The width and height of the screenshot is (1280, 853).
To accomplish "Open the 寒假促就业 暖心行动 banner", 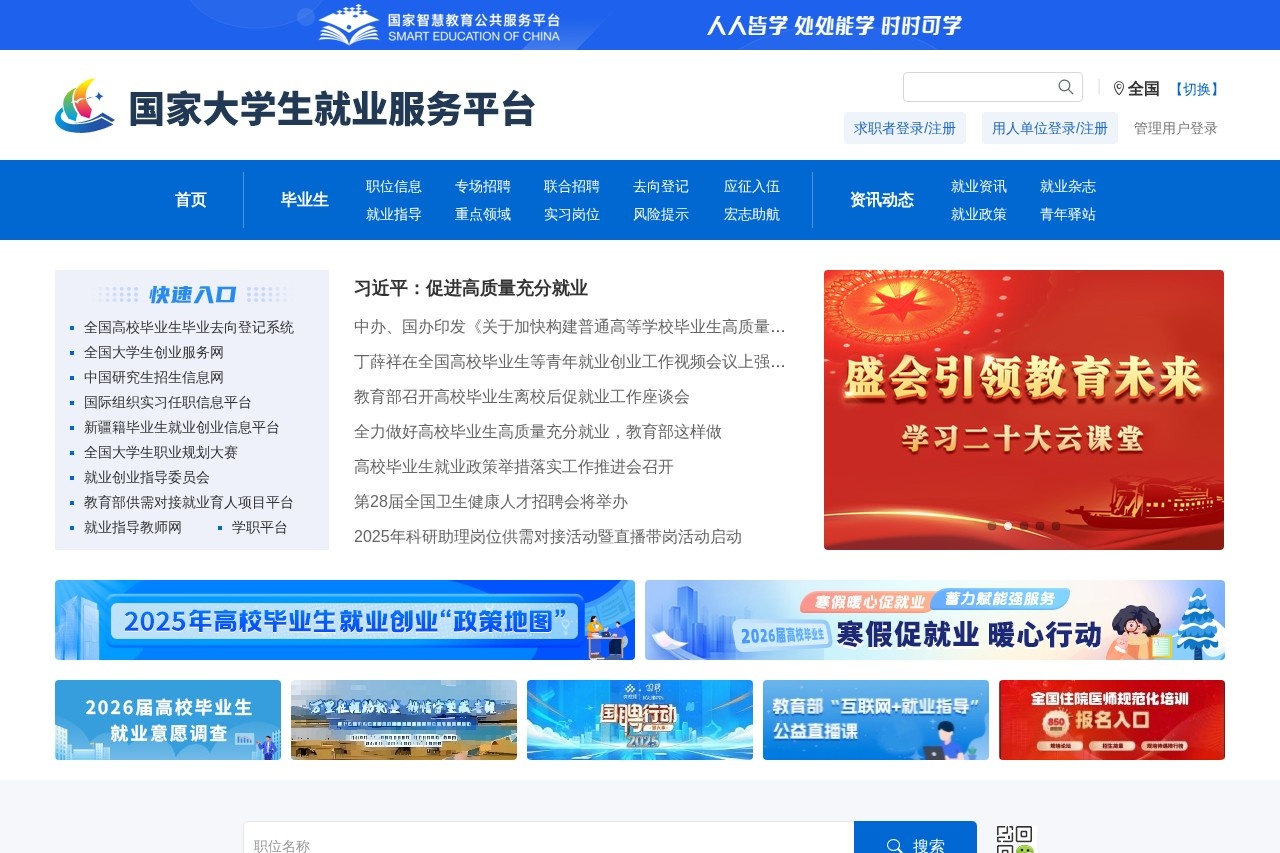I will click(935, 620).
